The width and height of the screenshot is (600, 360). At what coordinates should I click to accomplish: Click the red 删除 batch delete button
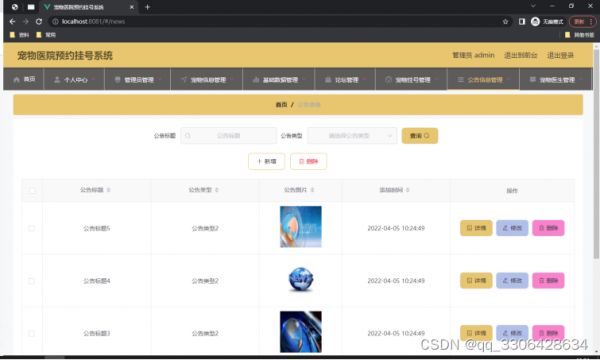click(308, 161)
